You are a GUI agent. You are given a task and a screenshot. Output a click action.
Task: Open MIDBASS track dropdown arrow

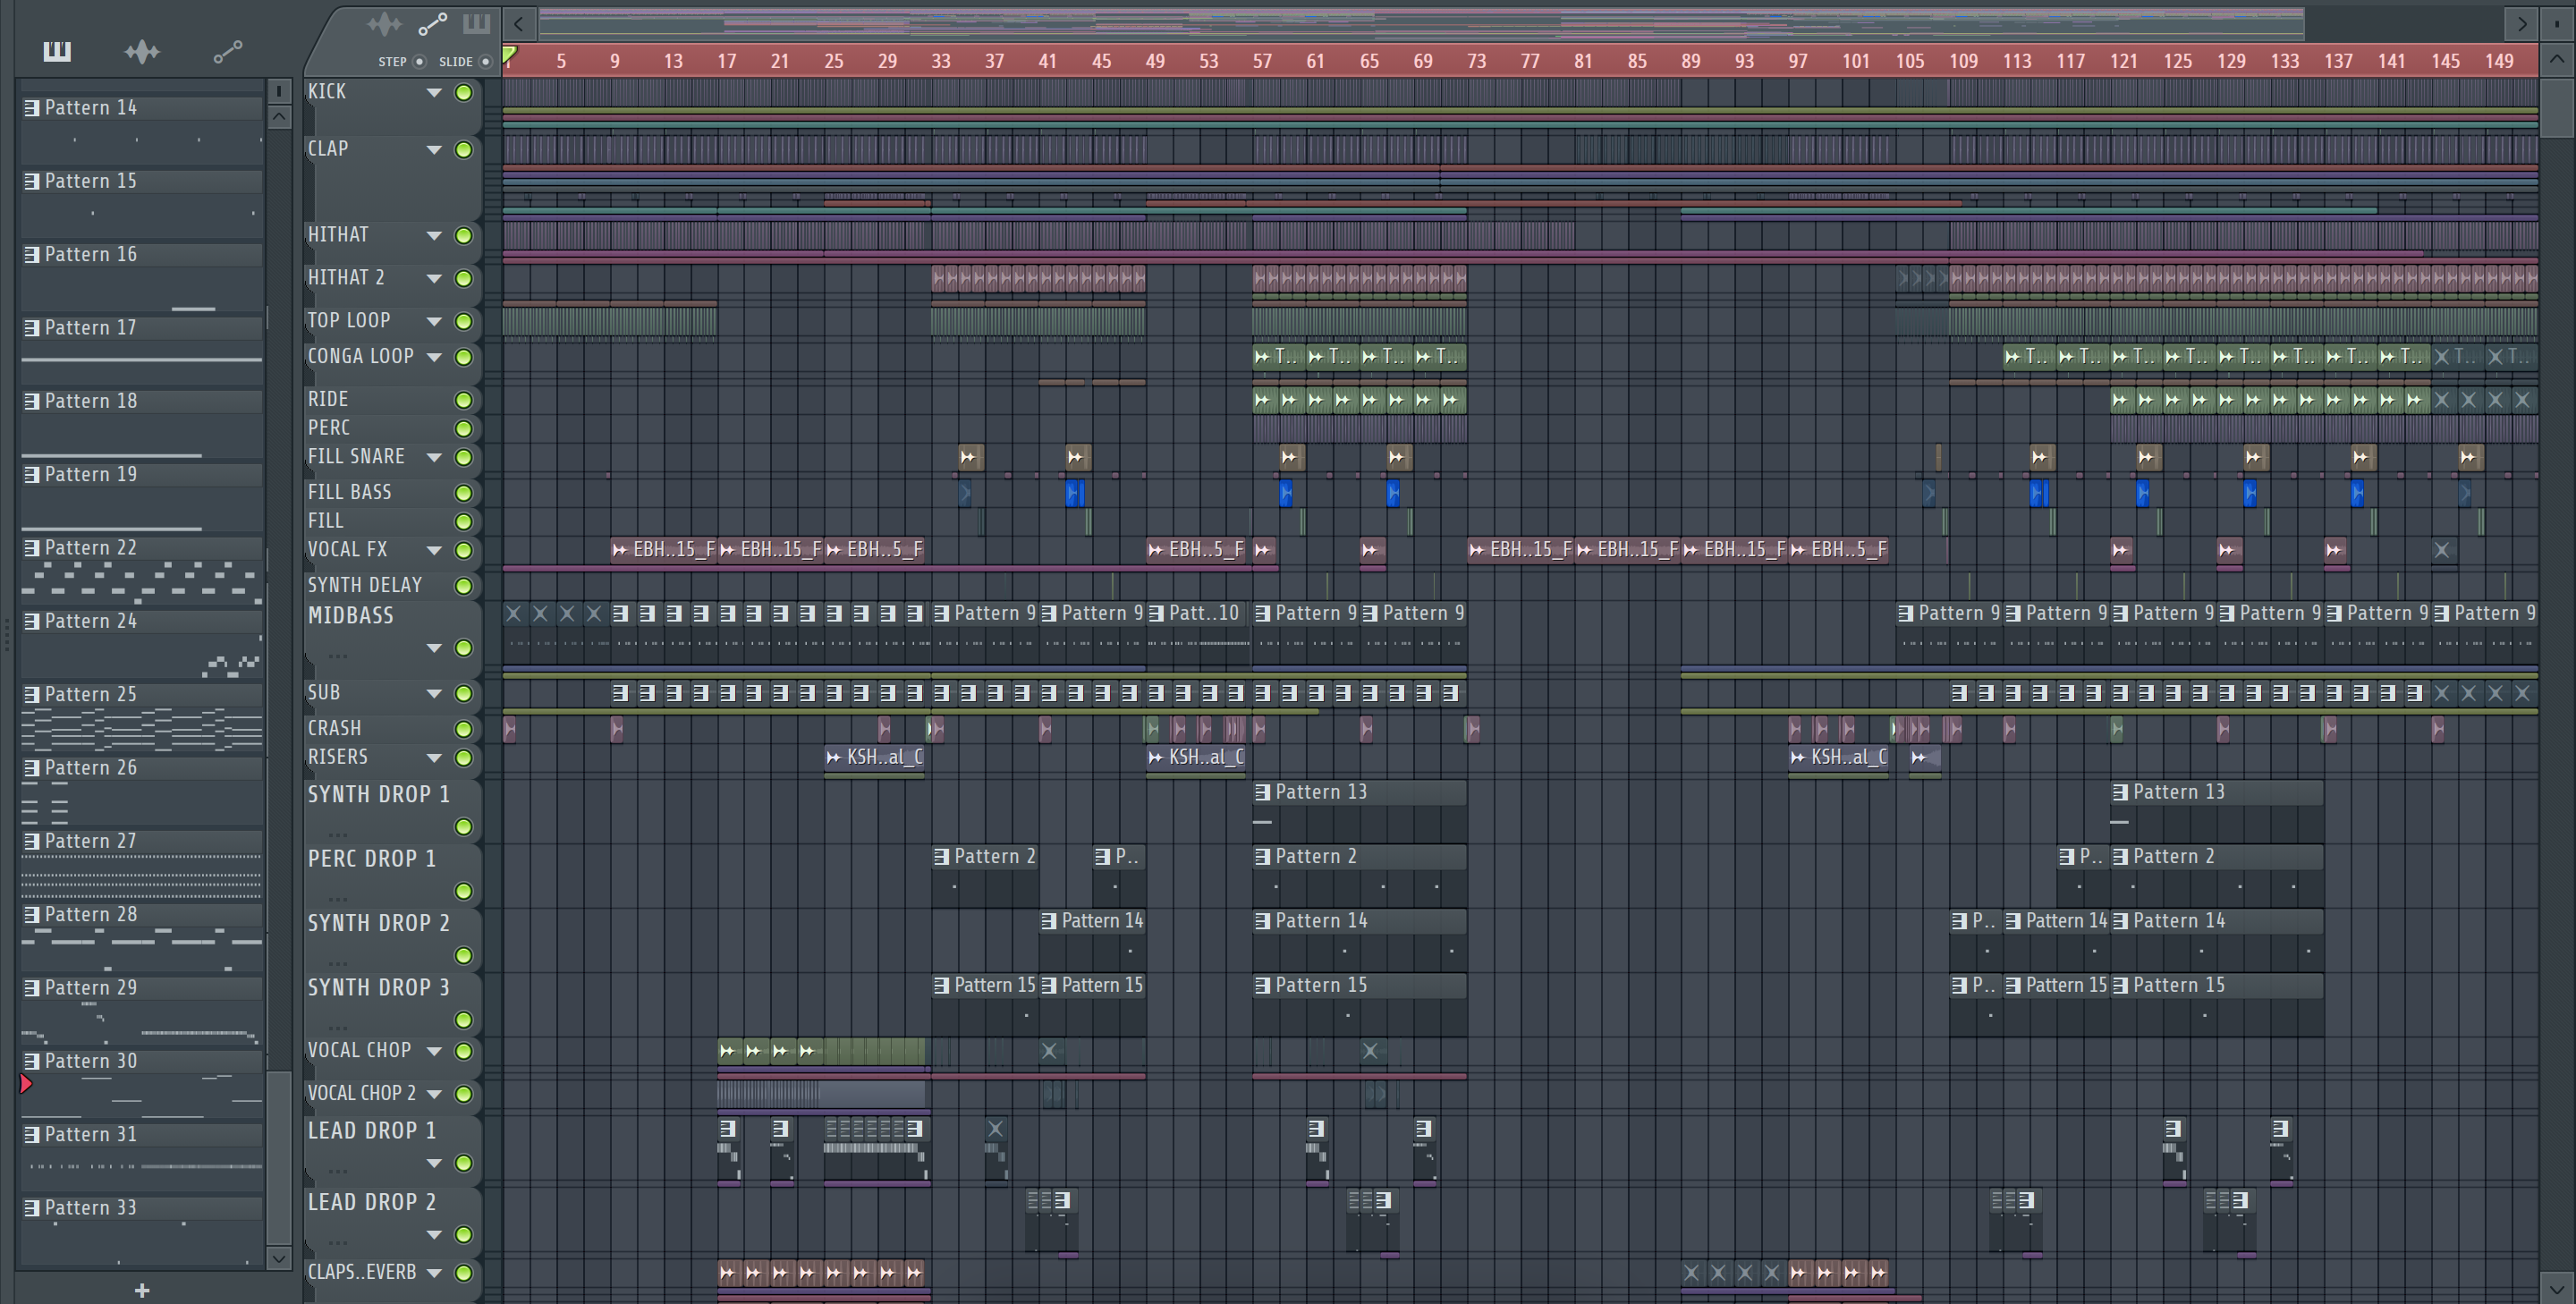point(434,648)
